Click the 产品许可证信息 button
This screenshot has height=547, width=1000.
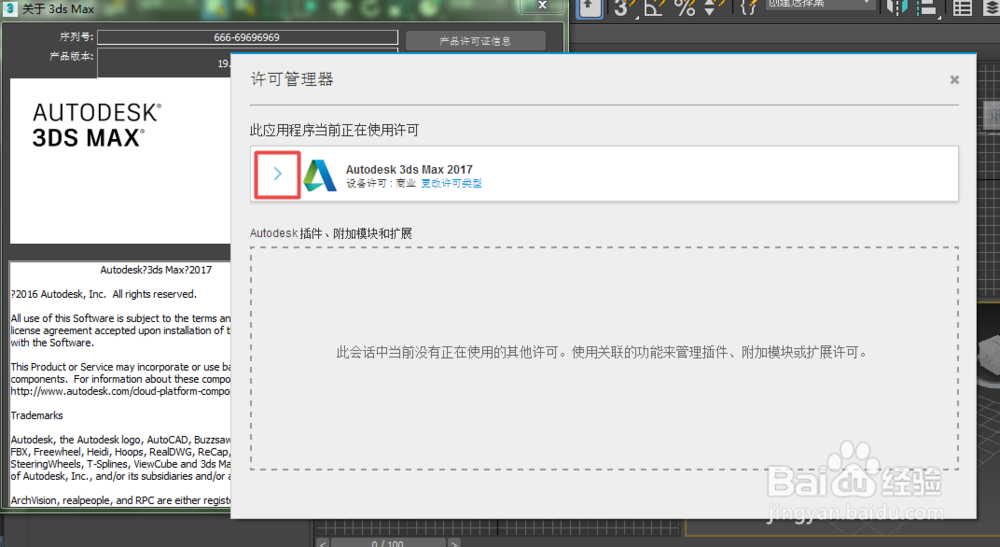coord(475,41)
